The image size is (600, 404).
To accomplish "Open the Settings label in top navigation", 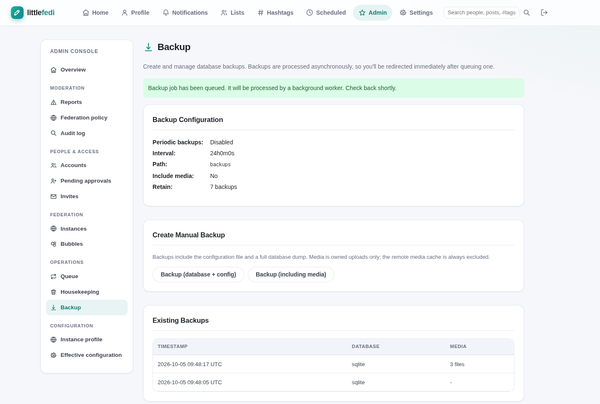I will click(421, 13).
